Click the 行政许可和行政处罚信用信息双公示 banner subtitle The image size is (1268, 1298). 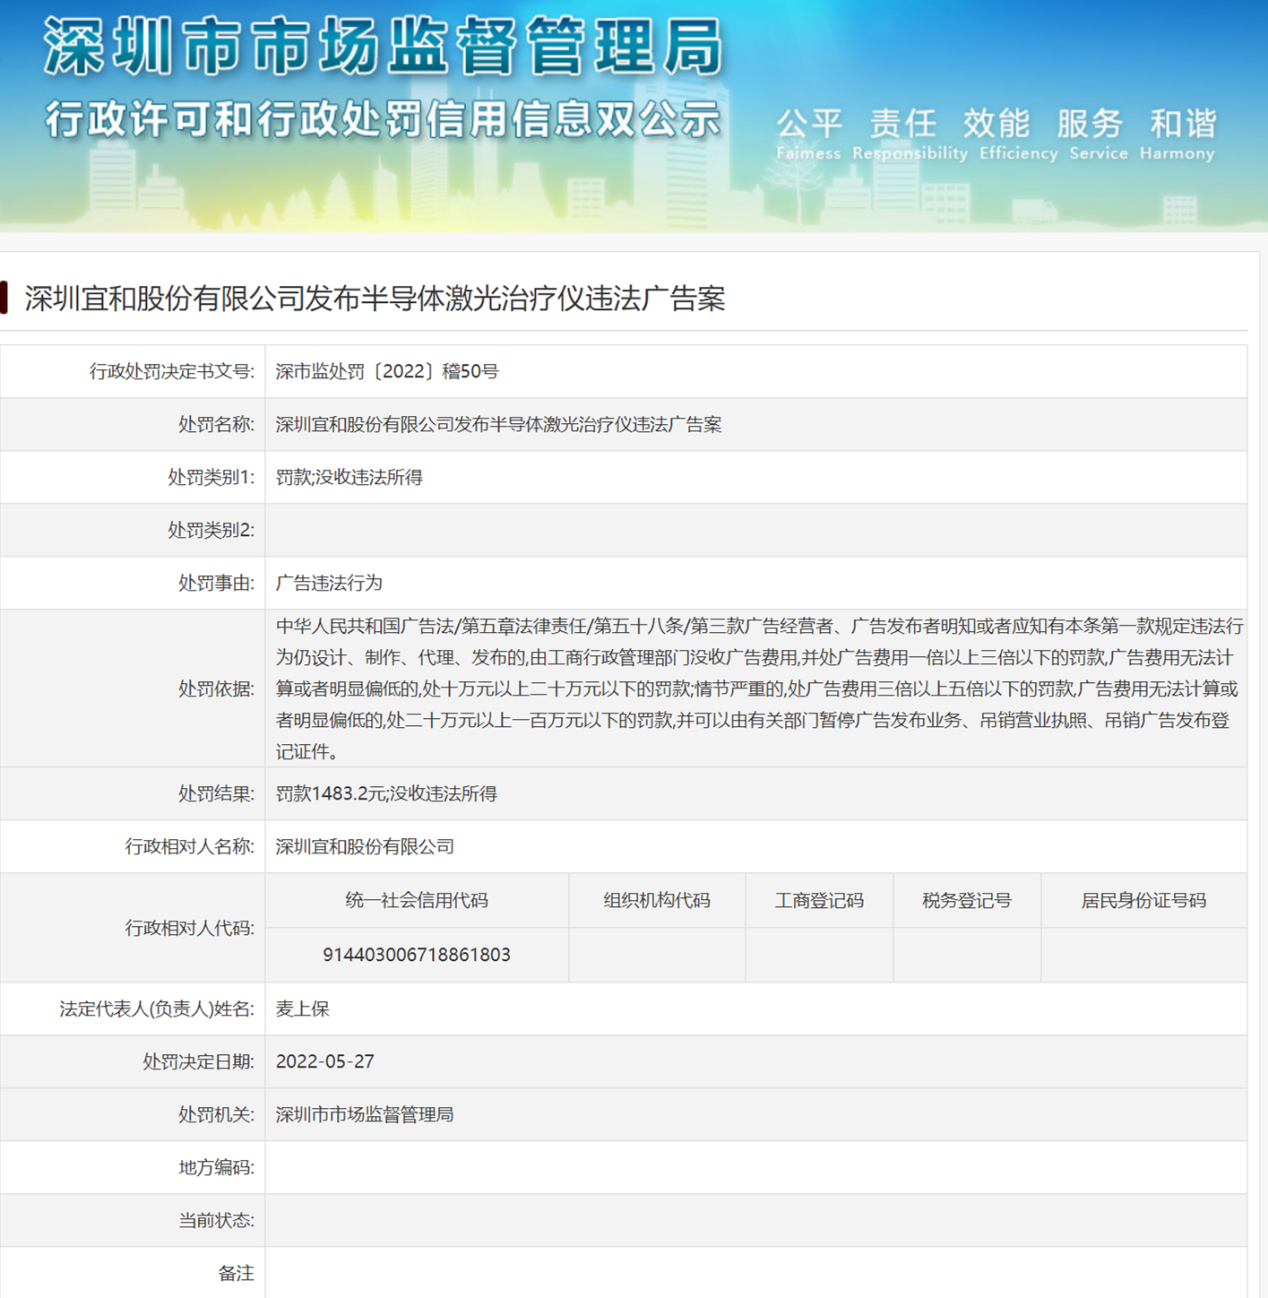coord(383,120)
